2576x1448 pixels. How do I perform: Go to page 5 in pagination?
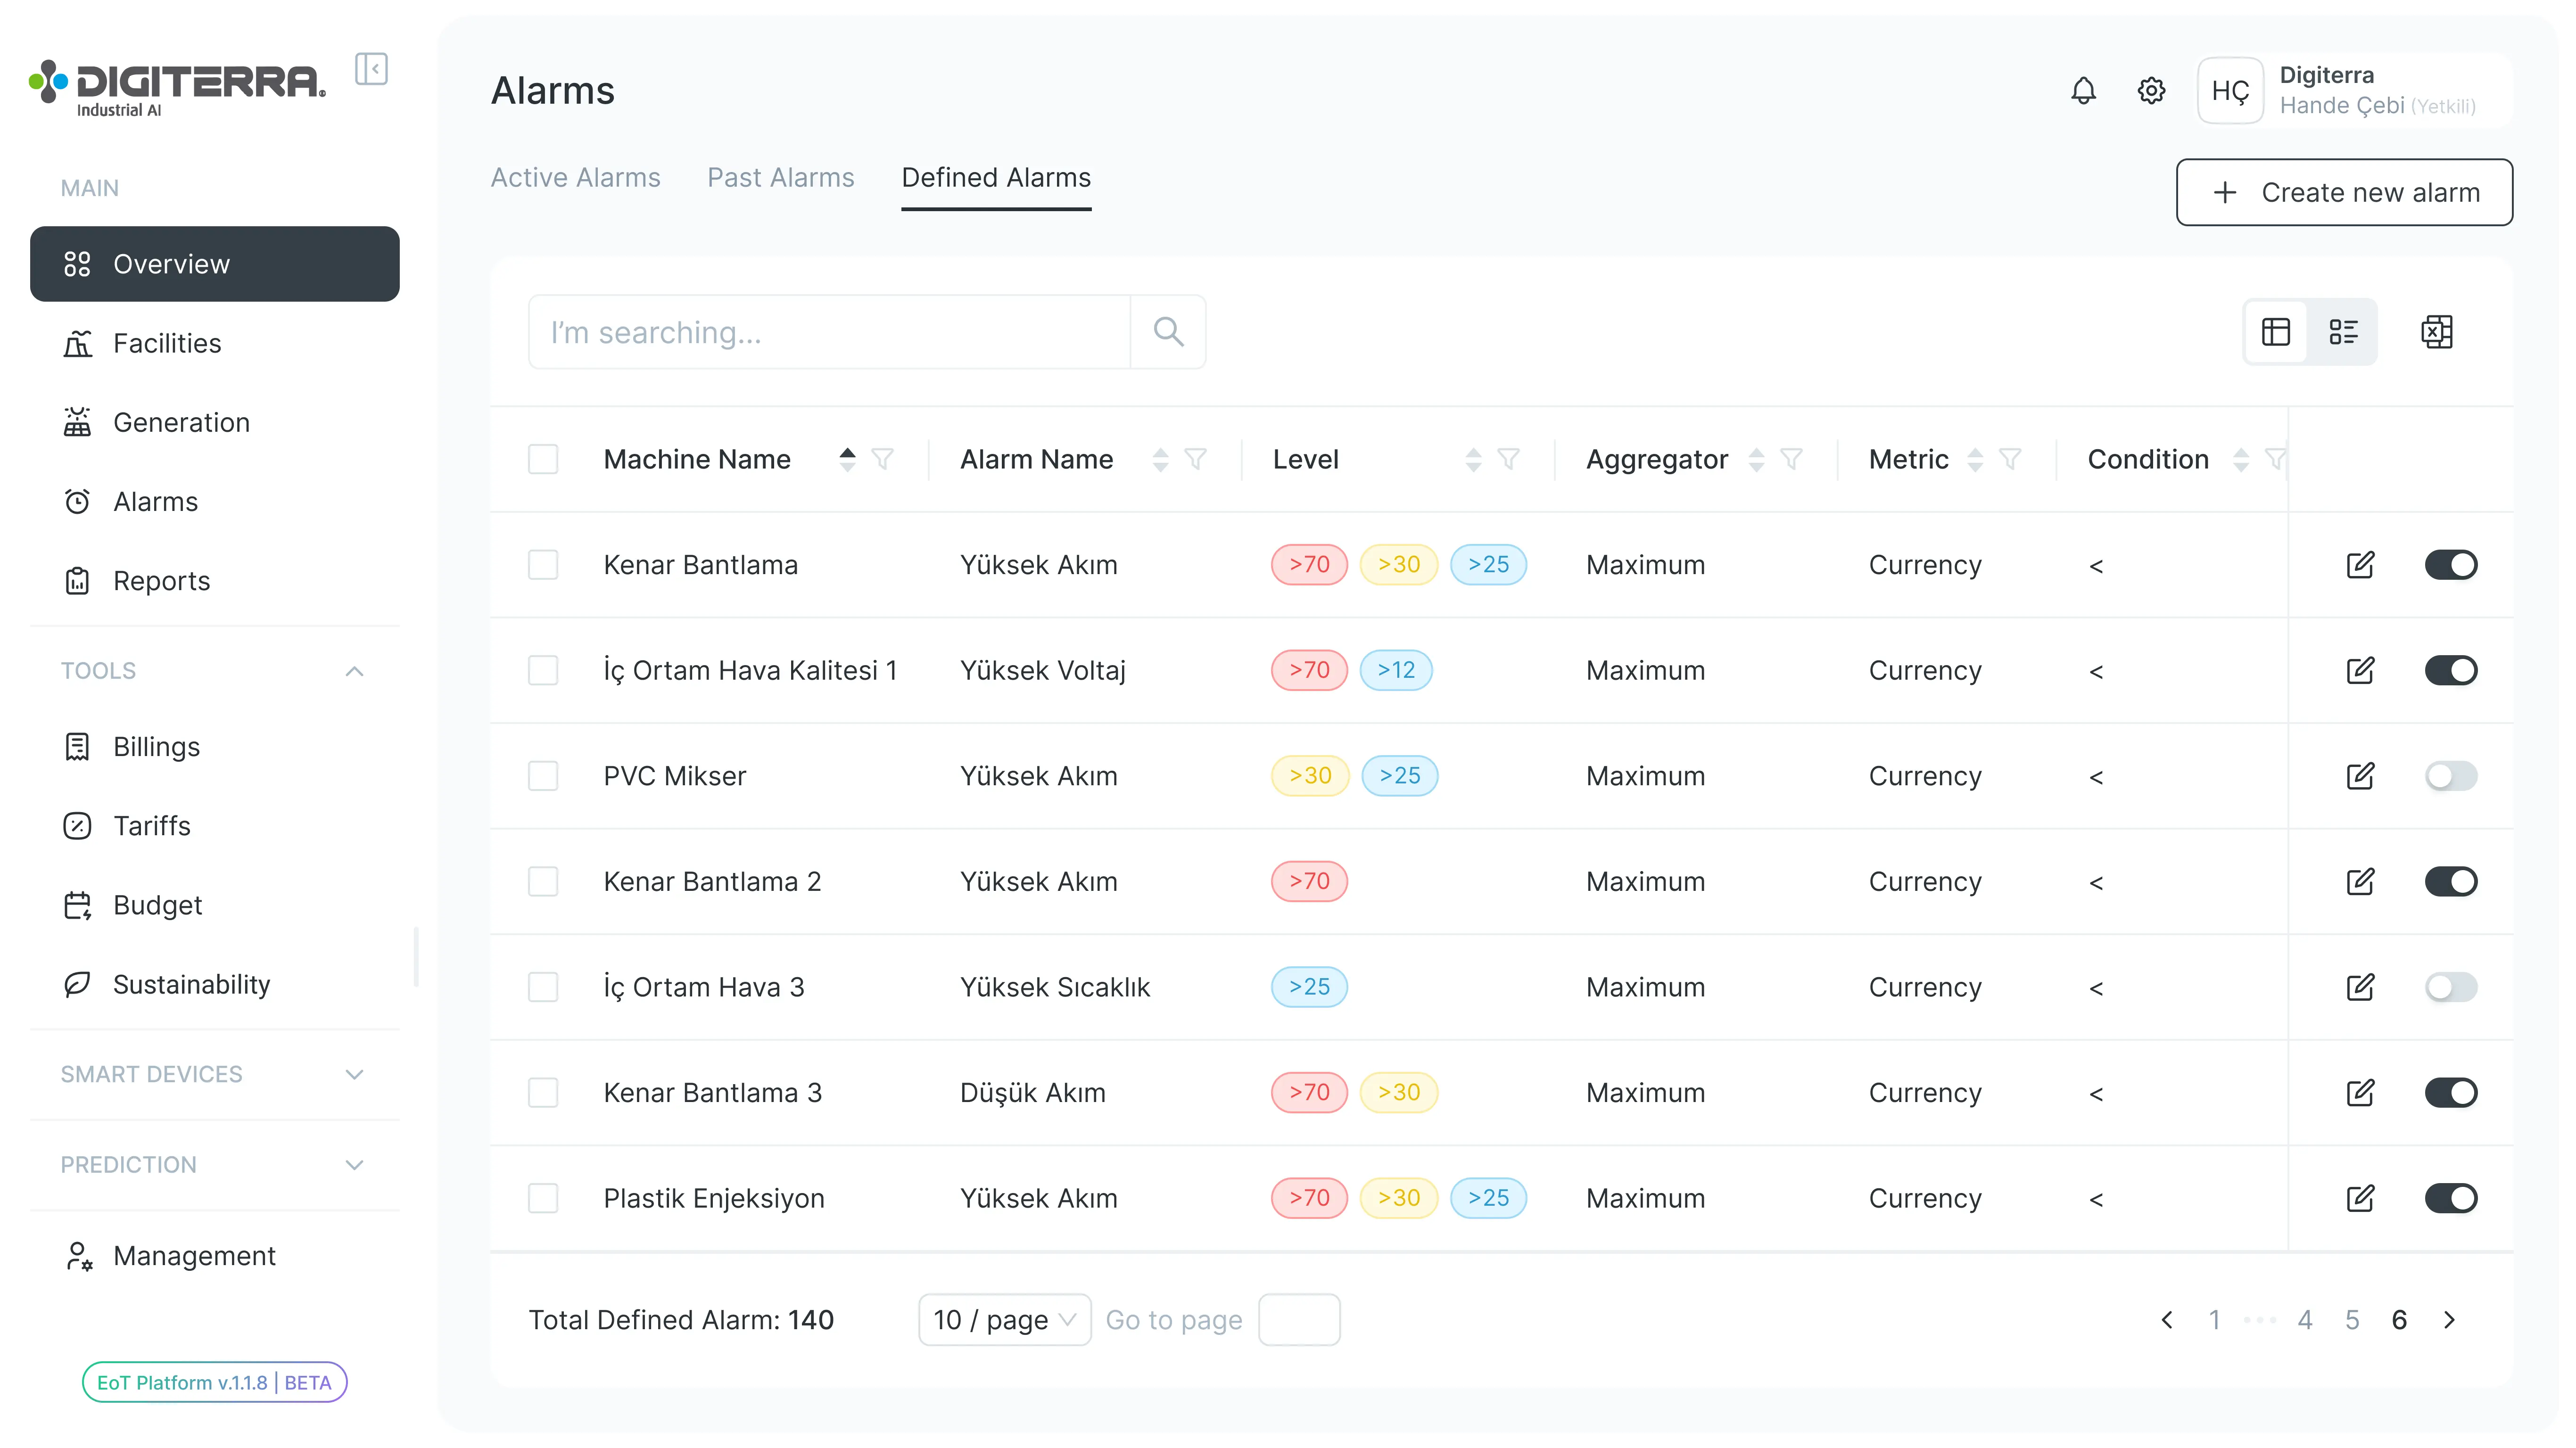point(2352,1320)
